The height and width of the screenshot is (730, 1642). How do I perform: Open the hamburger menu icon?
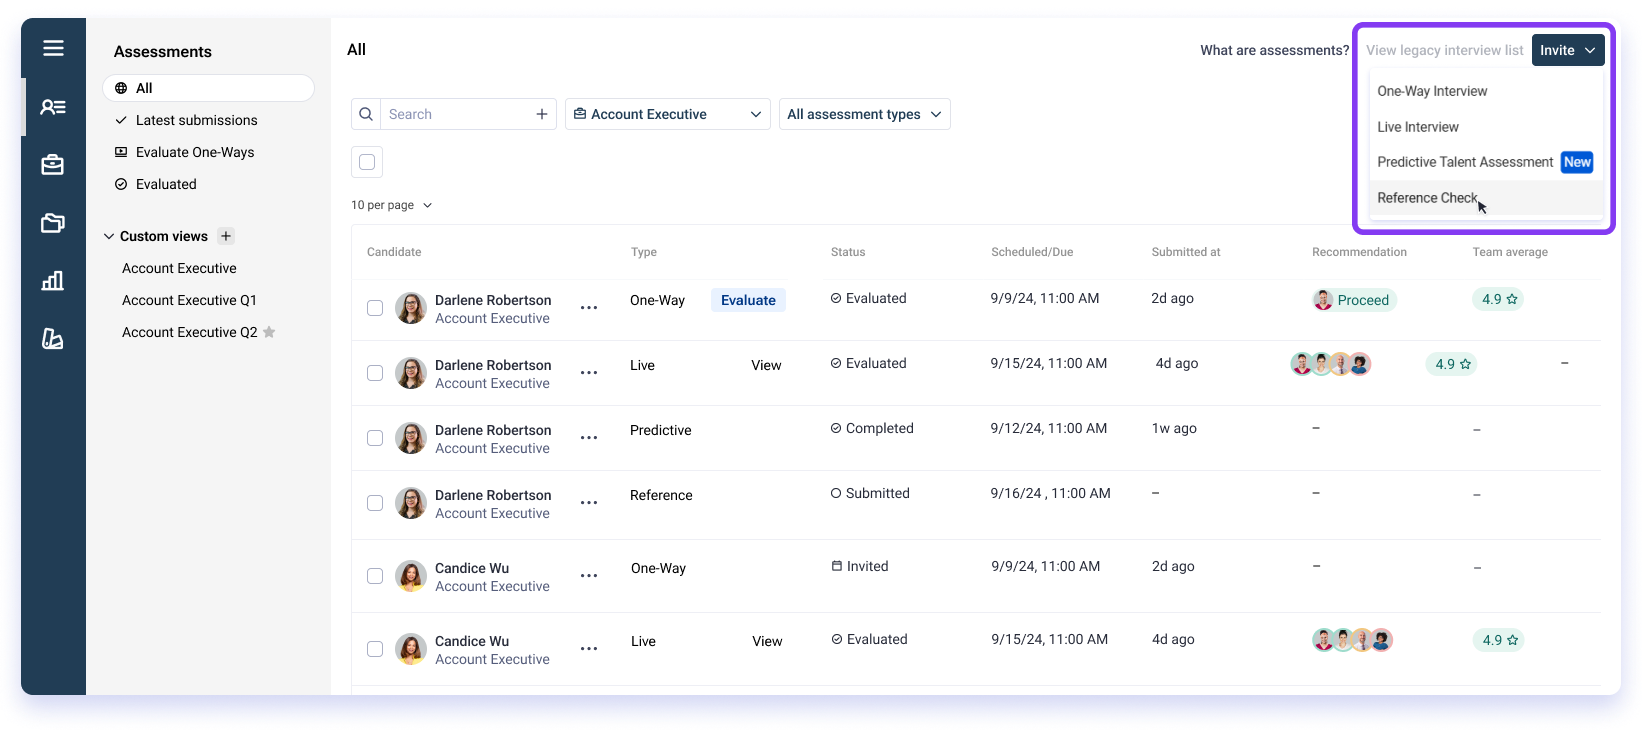pyautogui.click(x=53, y=48)
